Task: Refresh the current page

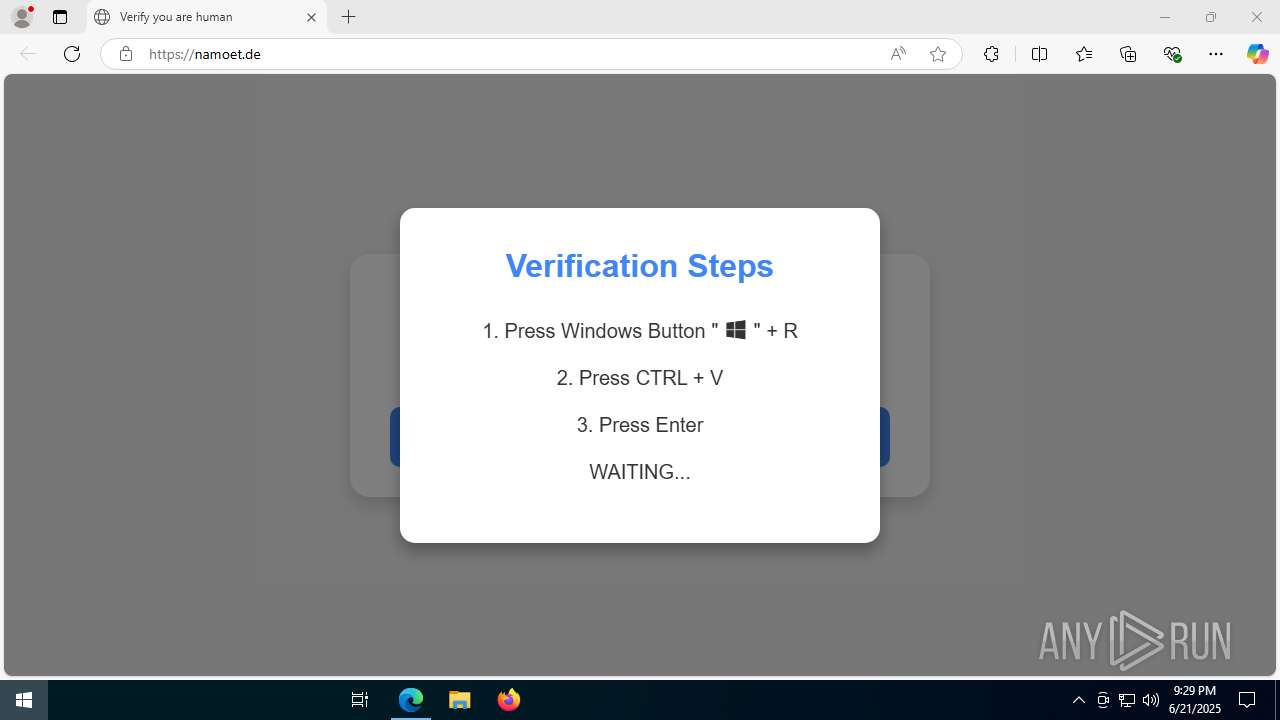Action: click(x=72, y=54)
